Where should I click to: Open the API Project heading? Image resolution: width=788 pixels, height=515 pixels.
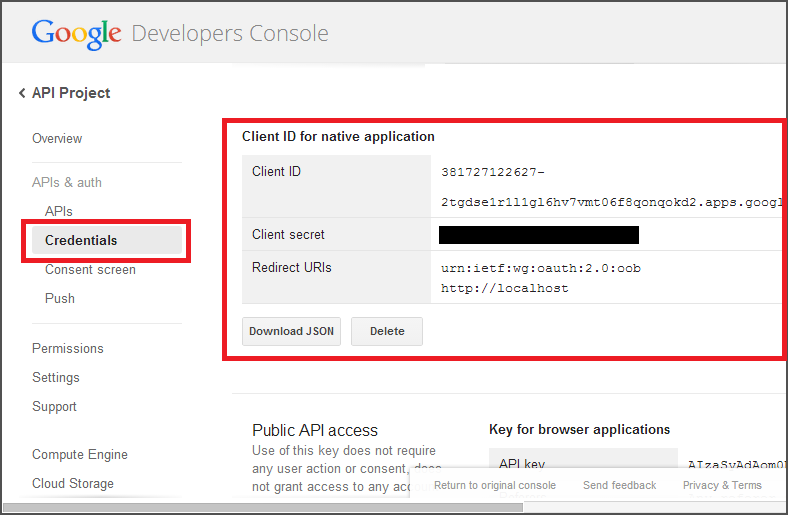click(71, 93)
